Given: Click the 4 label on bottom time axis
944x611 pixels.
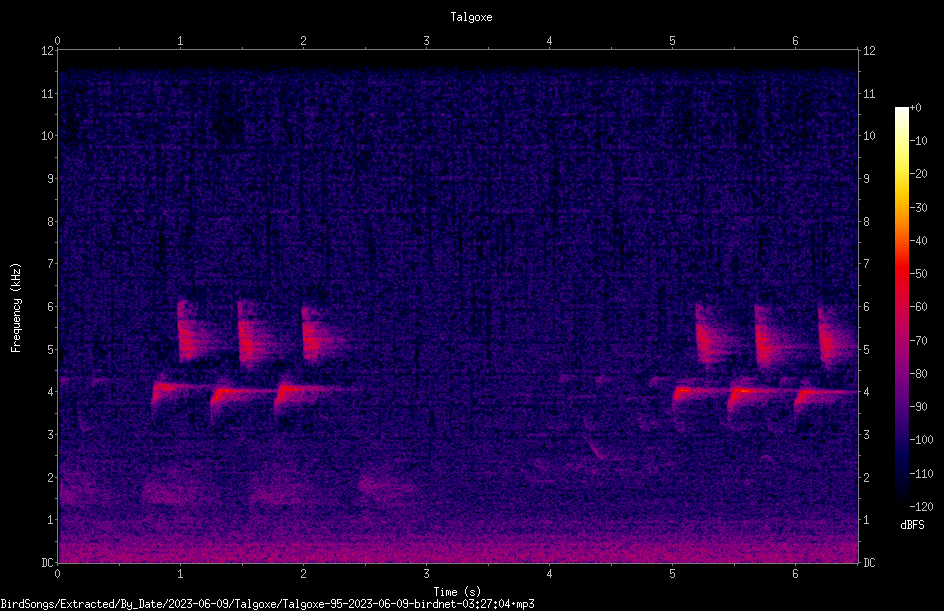Looking at the screenshot, I should coord(549,574).
